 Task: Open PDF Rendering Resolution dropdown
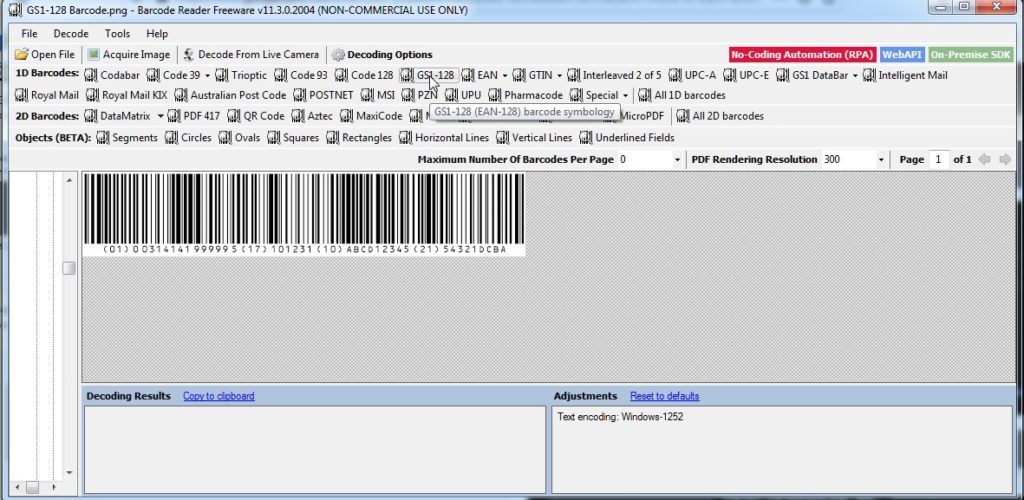coord(881,160)
